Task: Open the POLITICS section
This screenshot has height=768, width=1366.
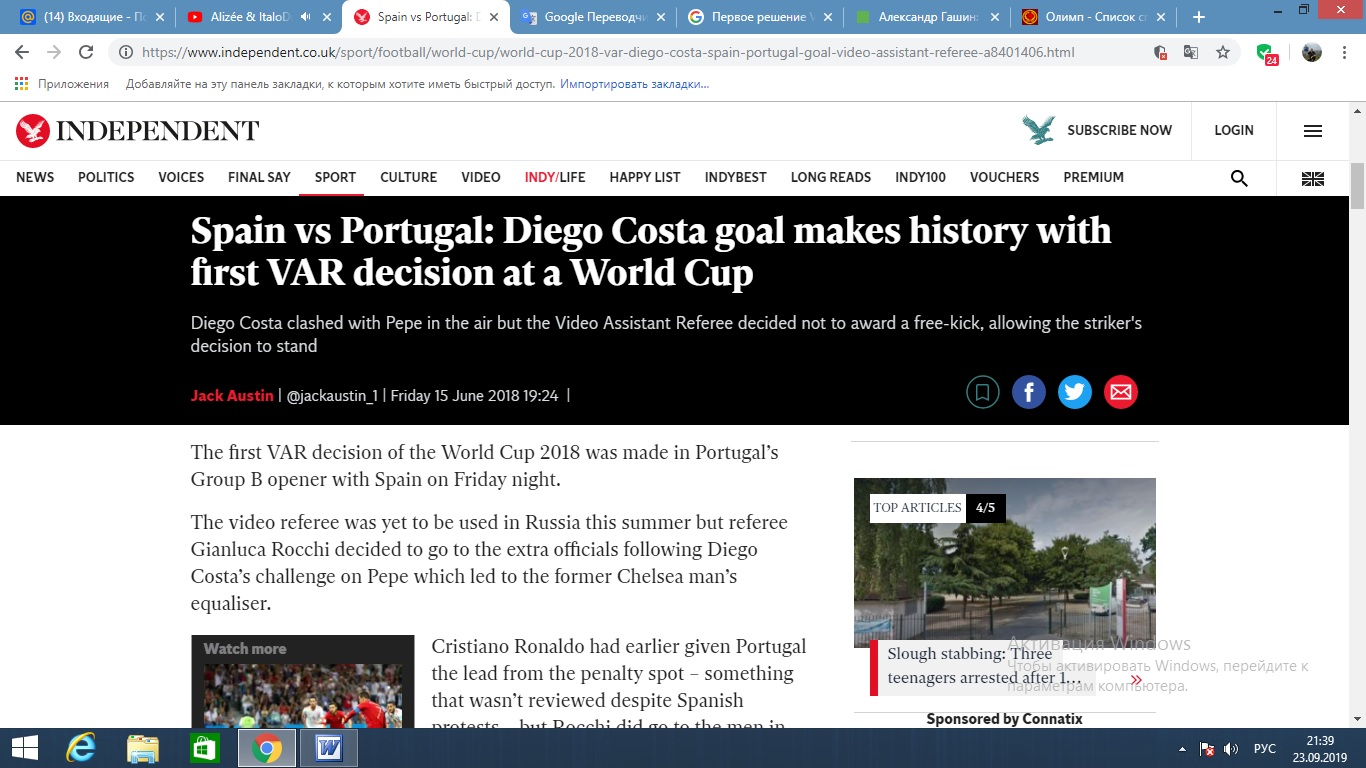Action: (106, 177)
